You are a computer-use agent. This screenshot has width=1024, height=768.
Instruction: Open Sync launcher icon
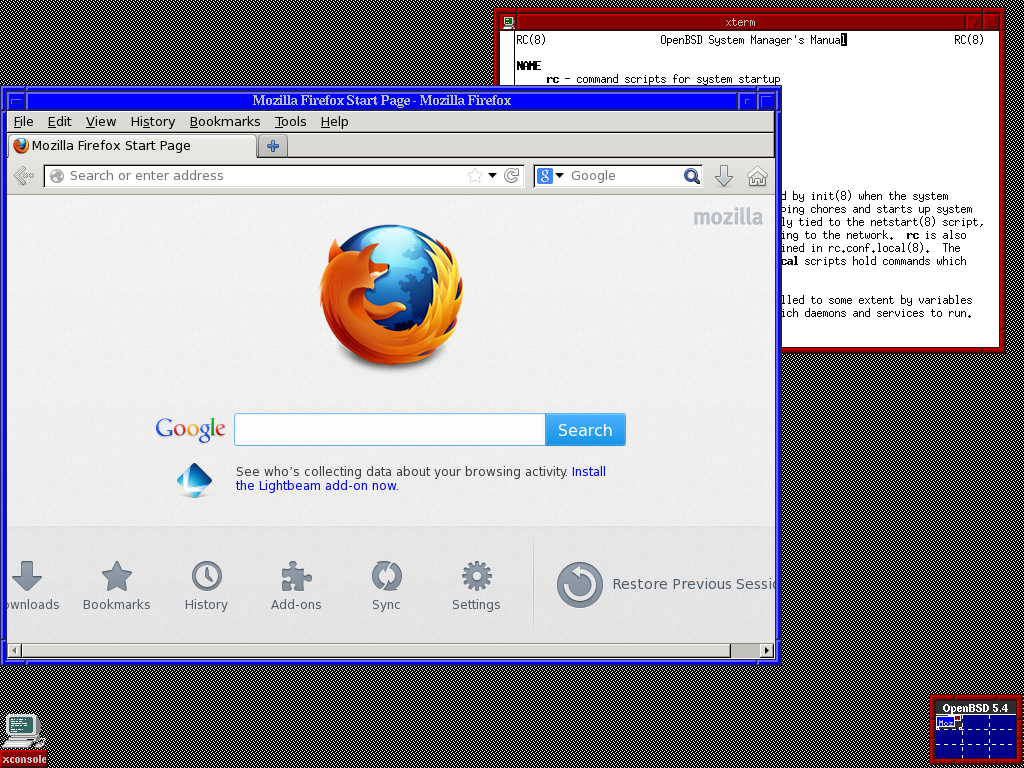(386, 586)
